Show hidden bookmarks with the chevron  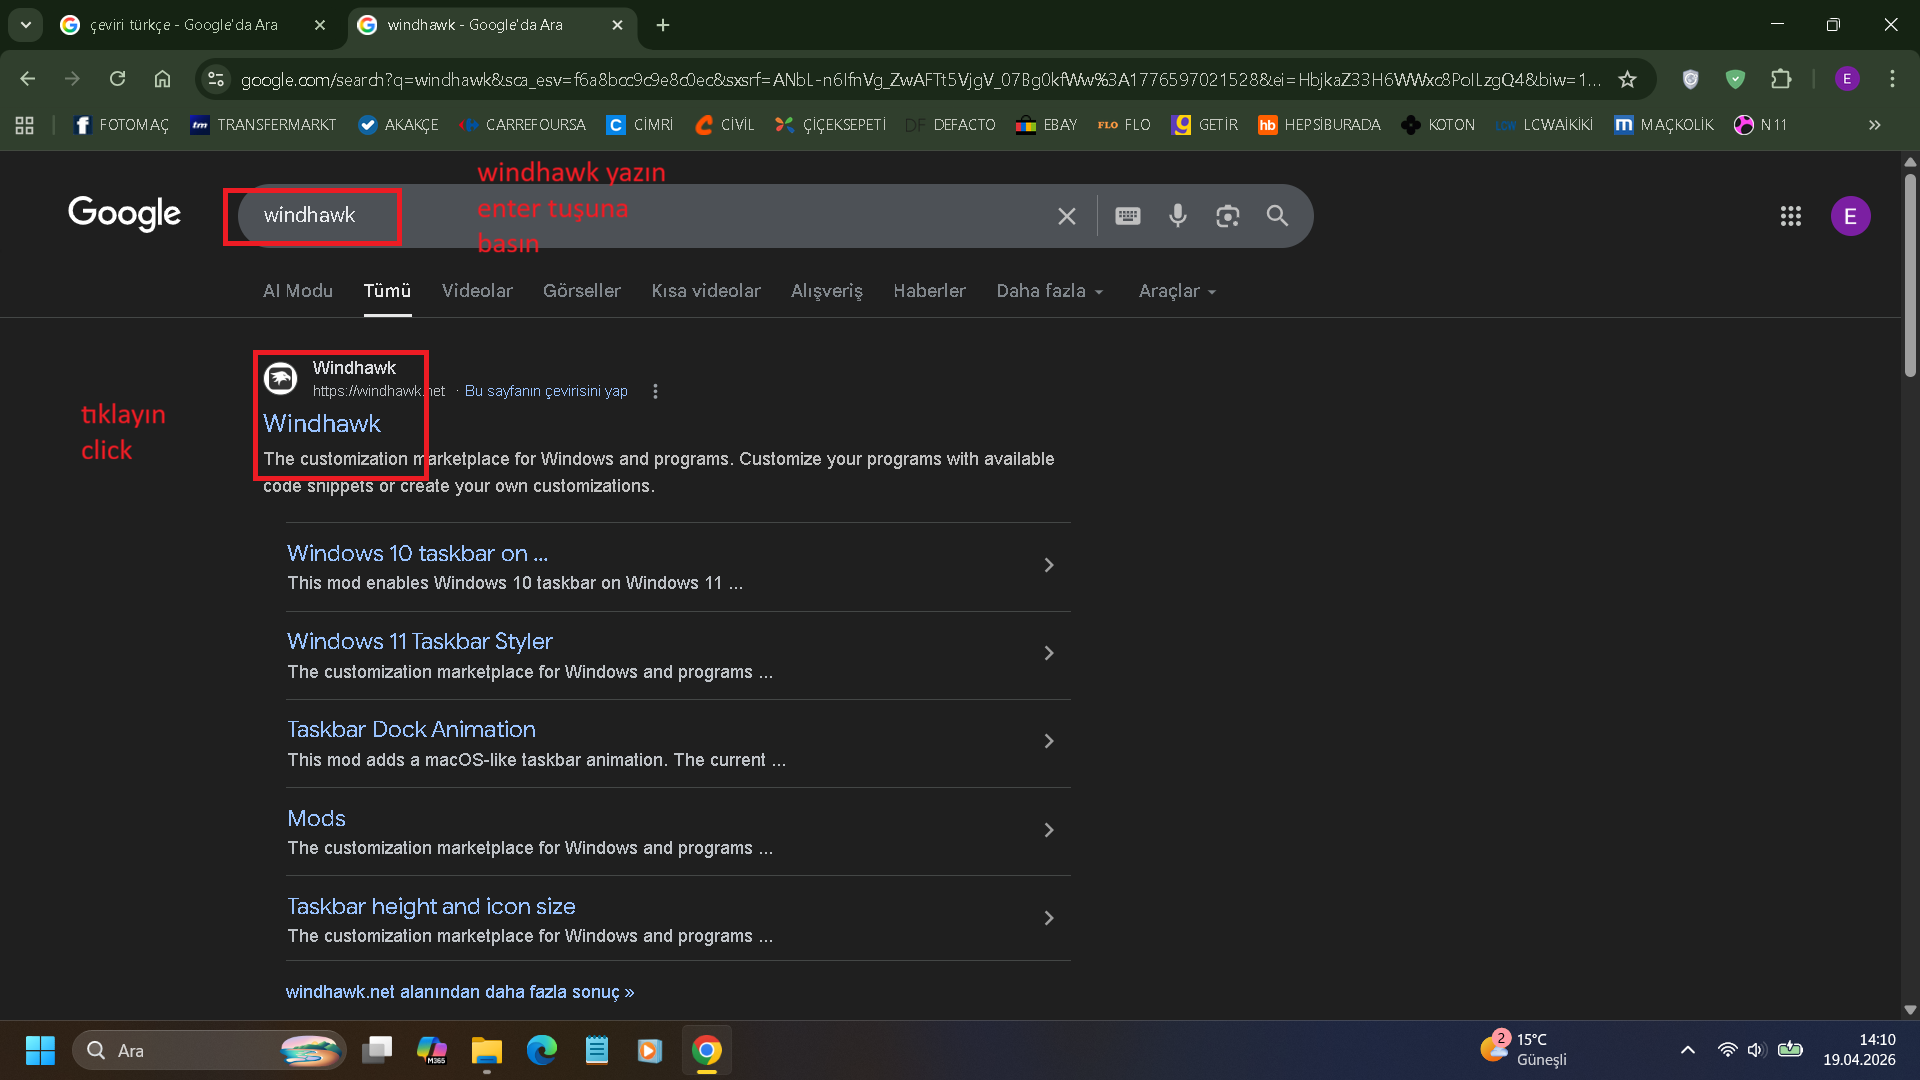pos(1874,125)
